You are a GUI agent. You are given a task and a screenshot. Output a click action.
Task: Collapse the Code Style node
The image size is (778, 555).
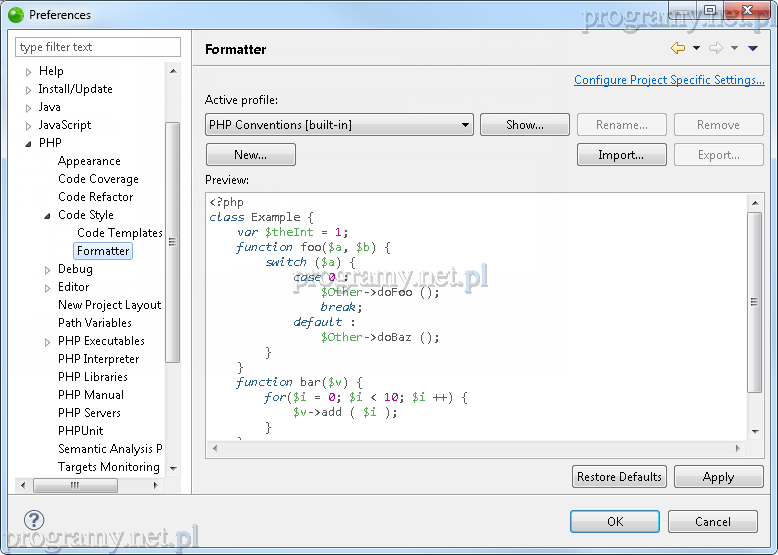pos(48,215)
